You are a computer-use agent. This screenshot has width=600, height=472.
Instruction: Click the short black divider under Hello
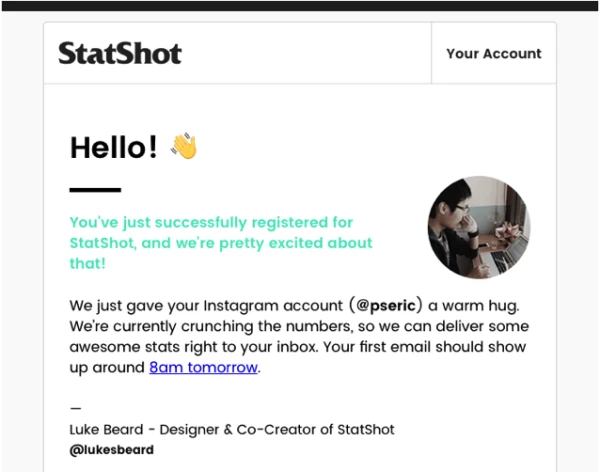95,190
